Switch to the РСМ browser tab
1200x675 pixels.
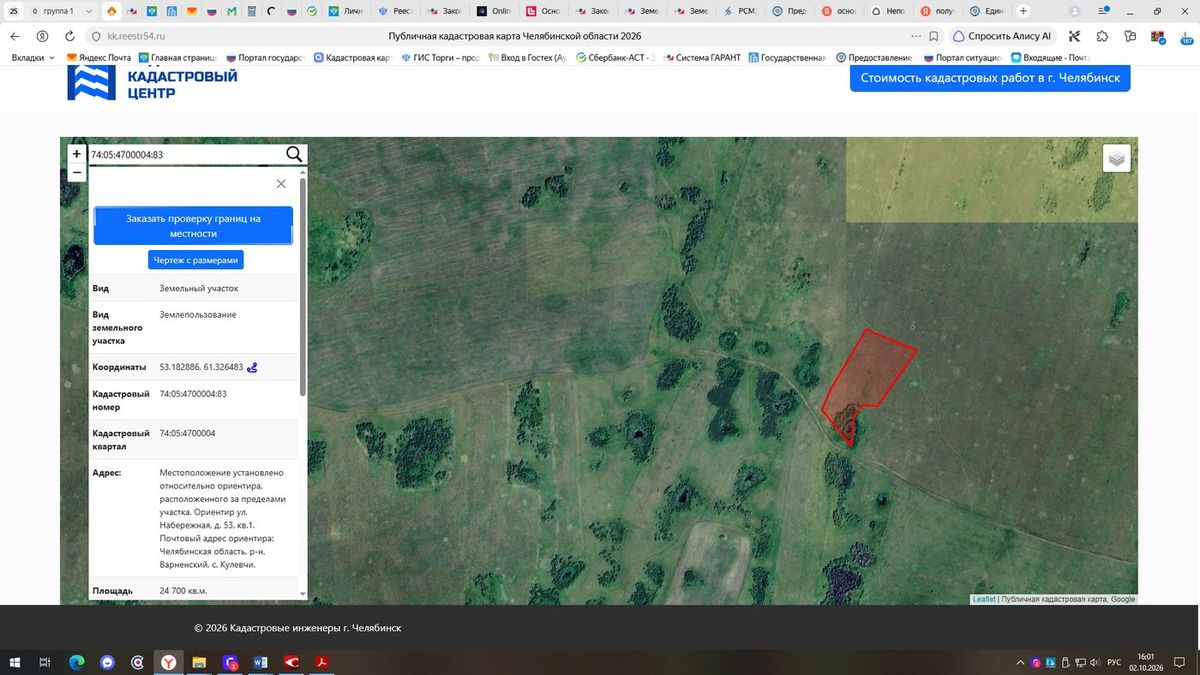point(740,11)
